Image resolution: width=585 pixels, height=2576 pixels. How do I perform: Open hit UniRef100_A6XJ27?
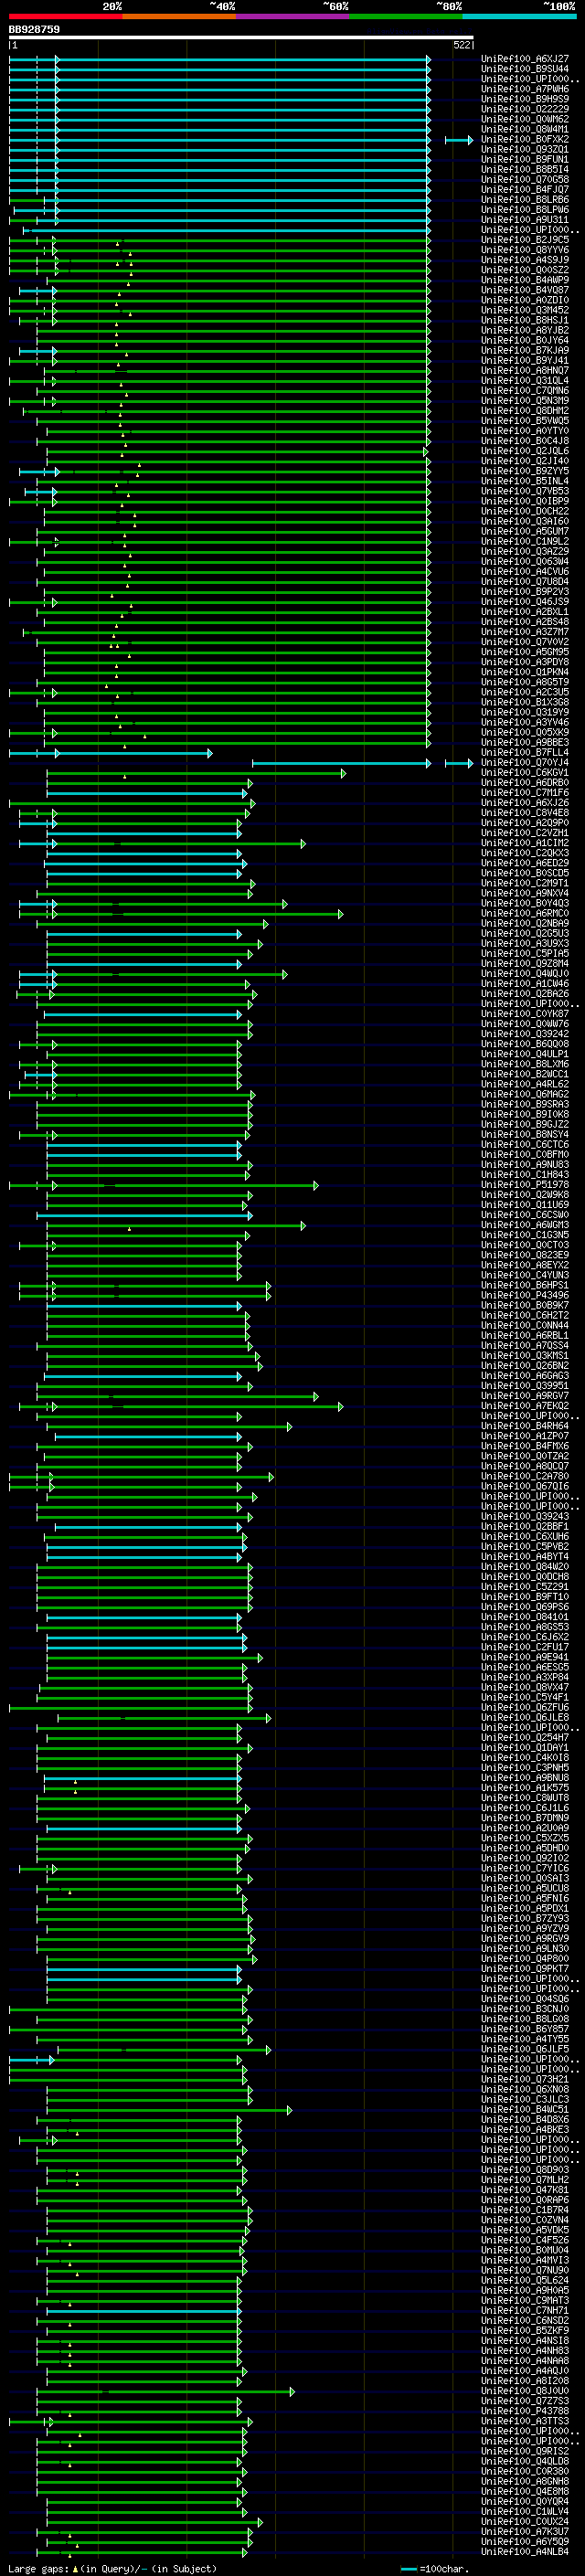525,59
